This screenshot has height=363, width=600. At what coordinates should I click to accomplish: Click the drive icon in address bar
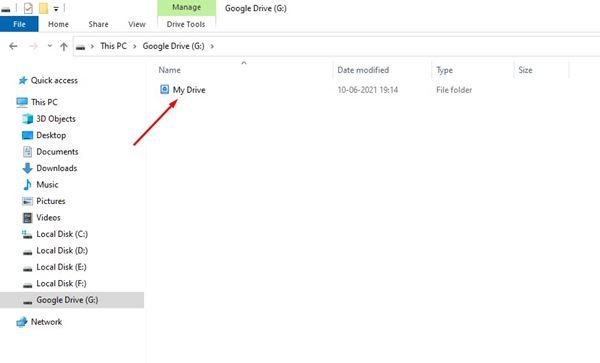pos(80,47)
